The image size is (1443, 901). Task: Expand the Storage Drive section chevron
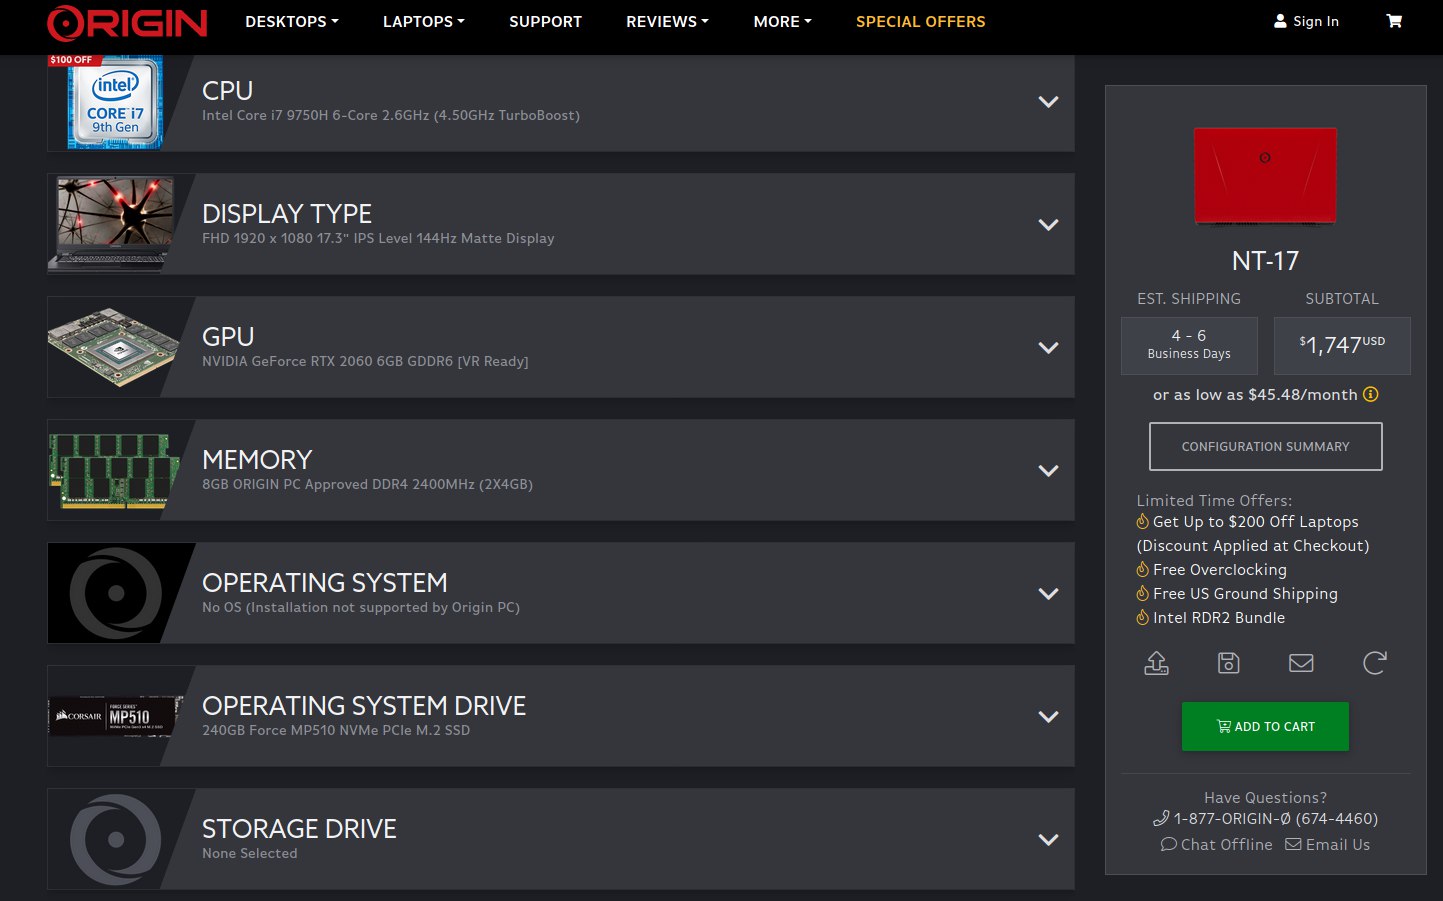click(x=1048, y=840)
